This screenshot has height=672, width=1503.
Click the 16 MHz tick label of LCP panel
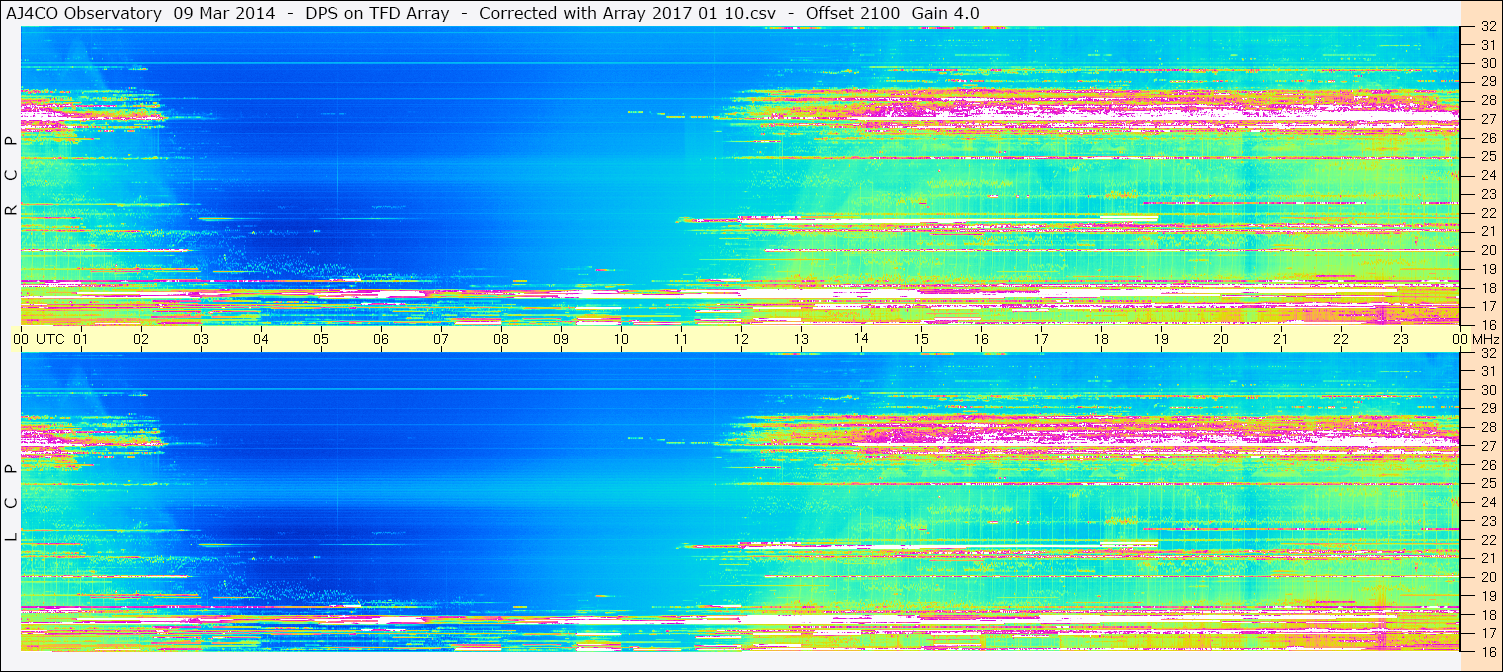coord(1487,651)
